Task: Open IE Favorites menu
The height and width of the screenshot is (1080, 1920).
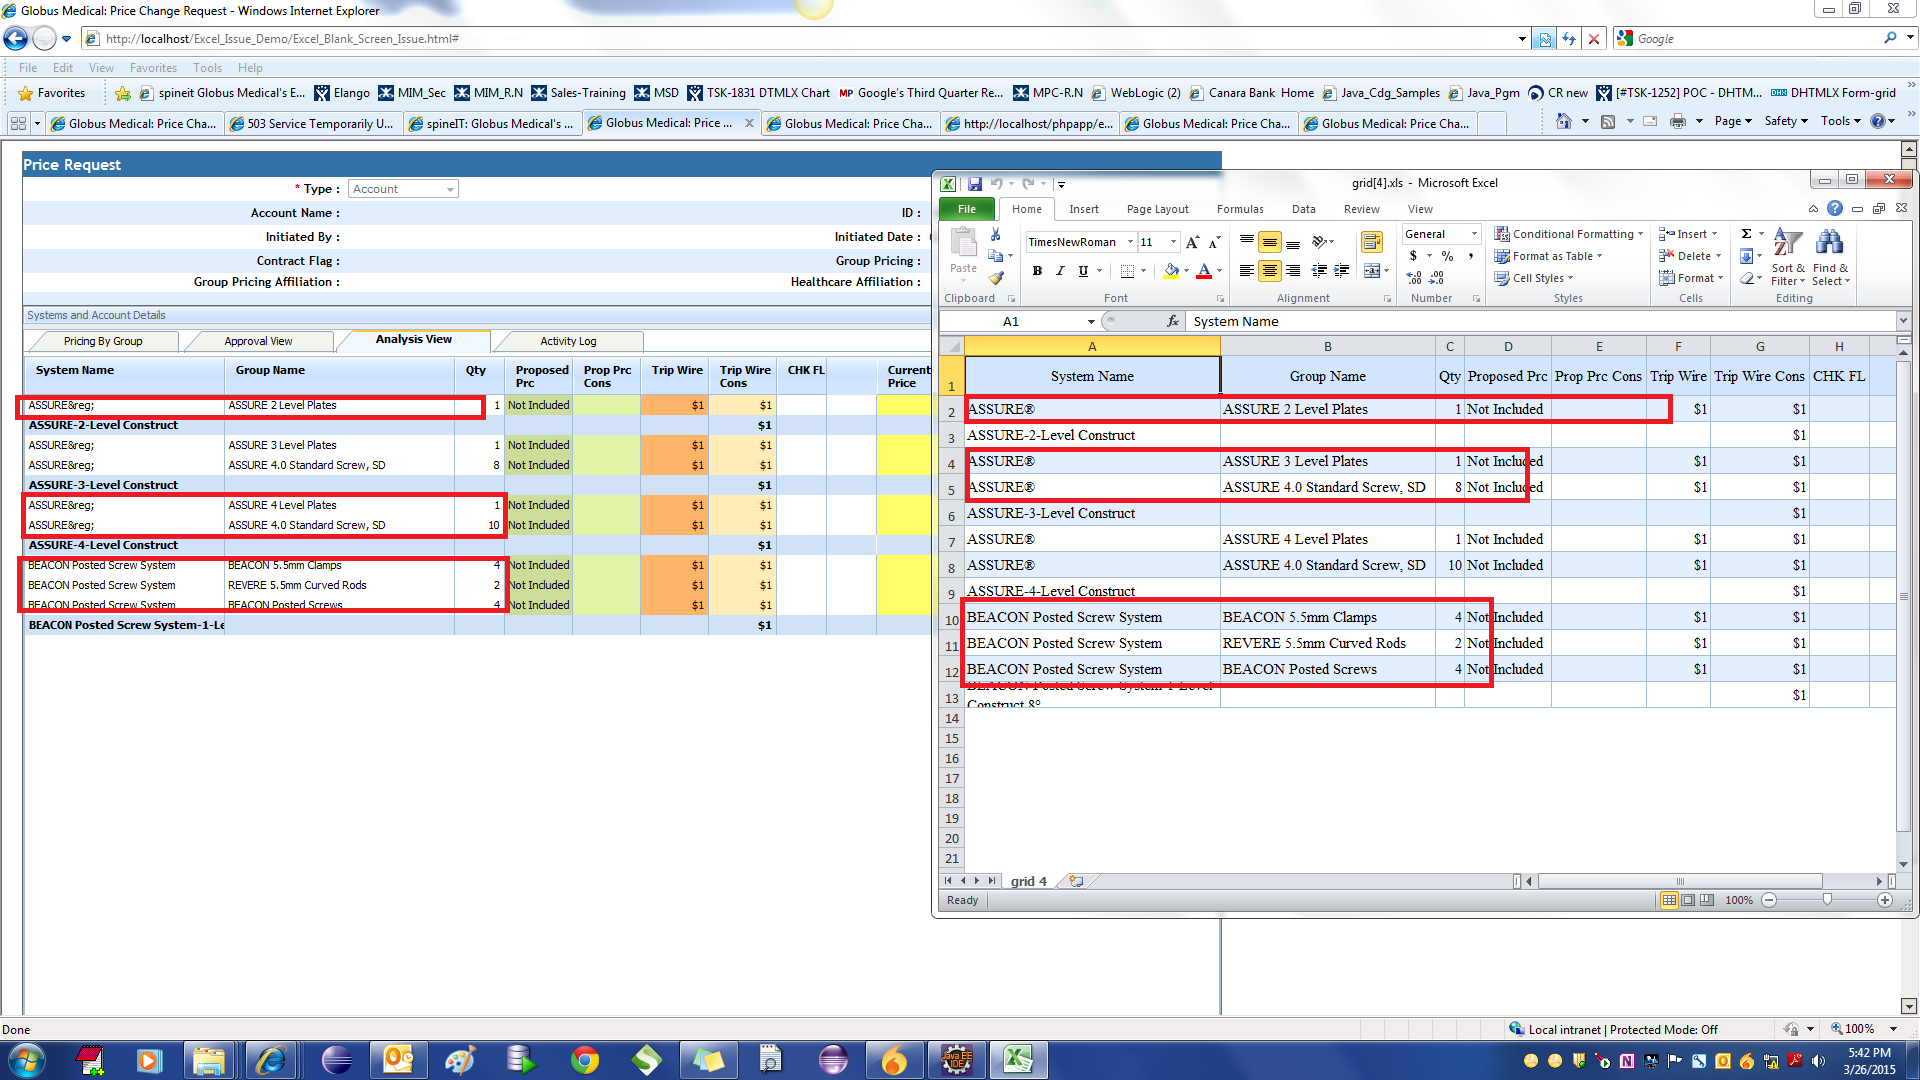Action: [x=153, y=68]
